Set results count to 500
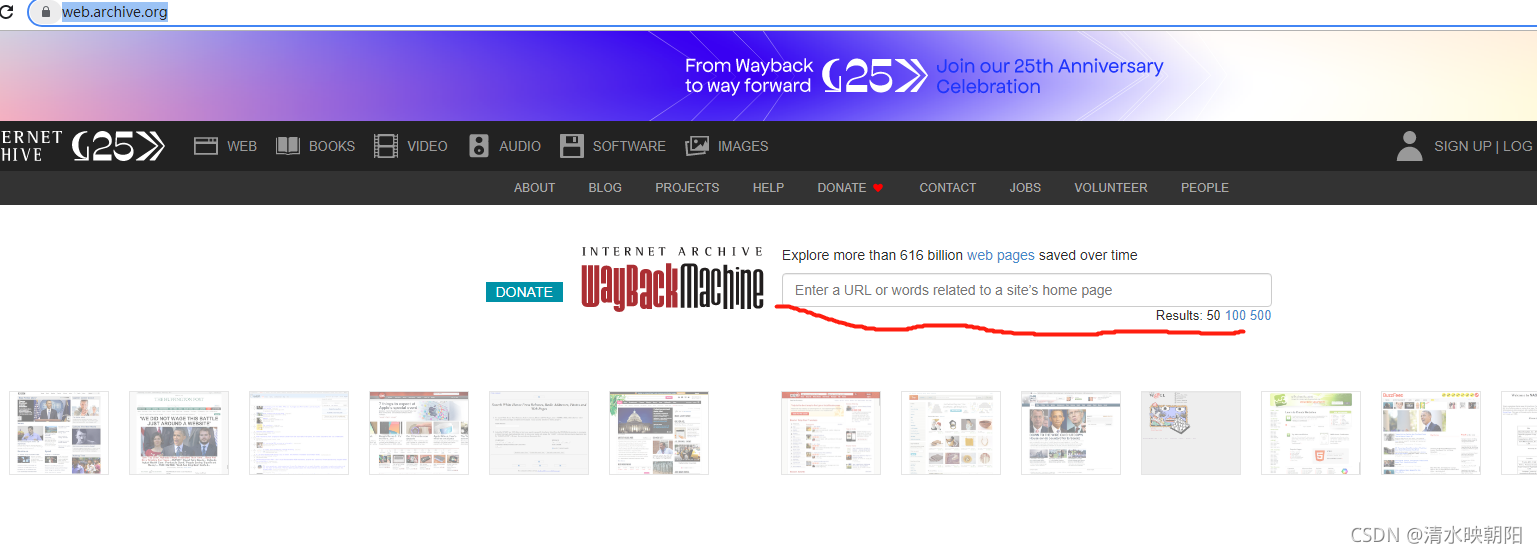 point(1260,316)
